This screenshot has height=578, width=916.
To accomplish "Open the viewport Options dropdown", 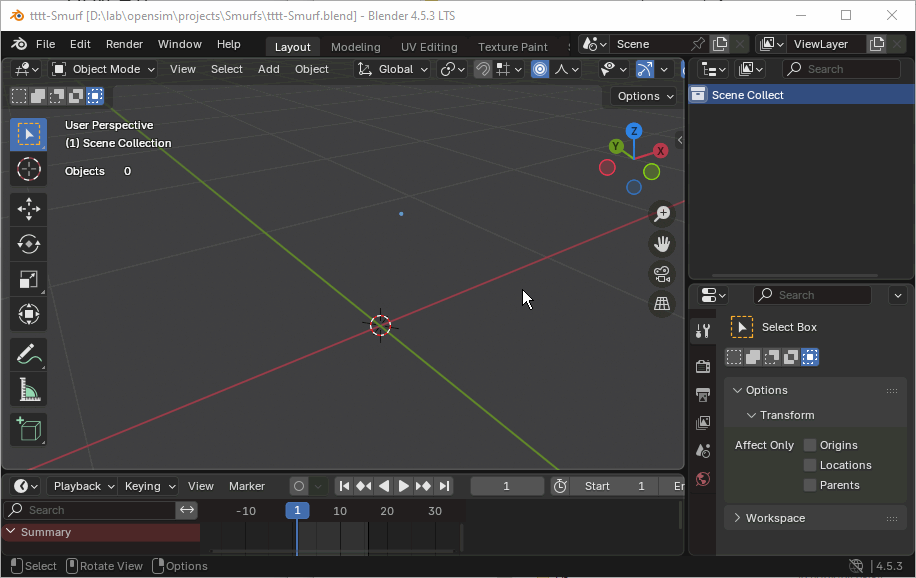I will (x=645, y=96).
